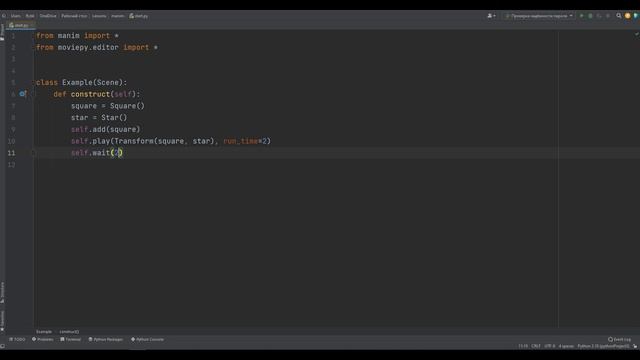
Task: Click the Lessons breadcrumb folder
Action: coord(99,16)
